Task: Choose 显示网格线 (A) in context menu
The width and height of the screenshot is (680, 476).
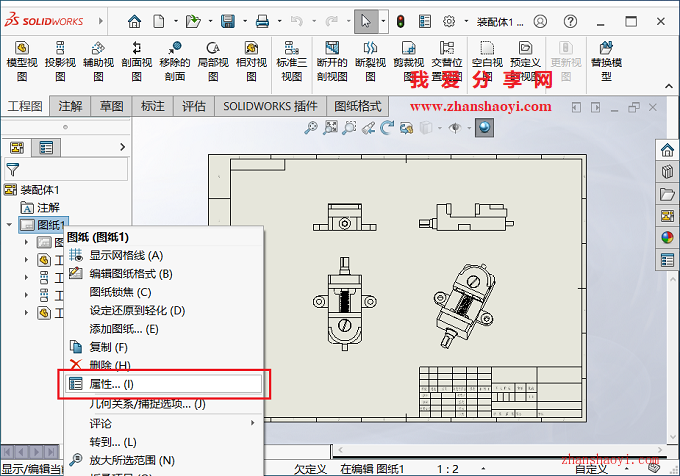Action: pos(163,255)
